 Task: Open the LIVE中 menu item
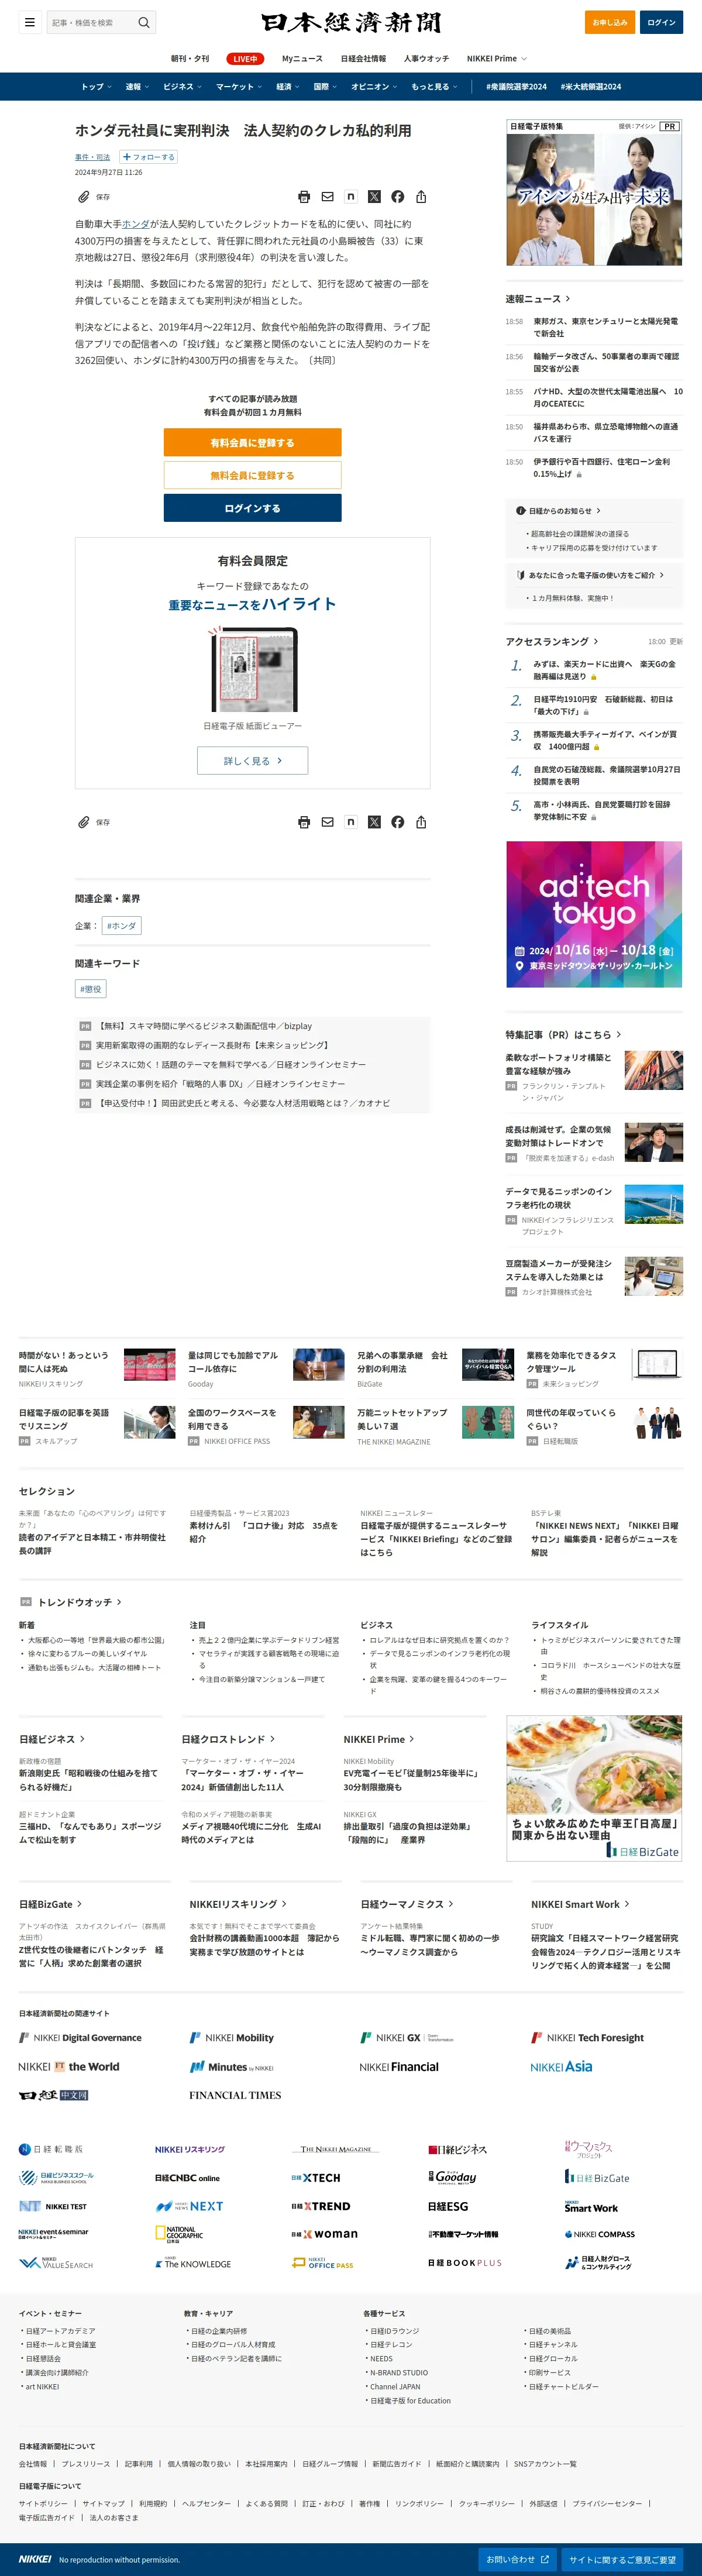click(245, 59)
